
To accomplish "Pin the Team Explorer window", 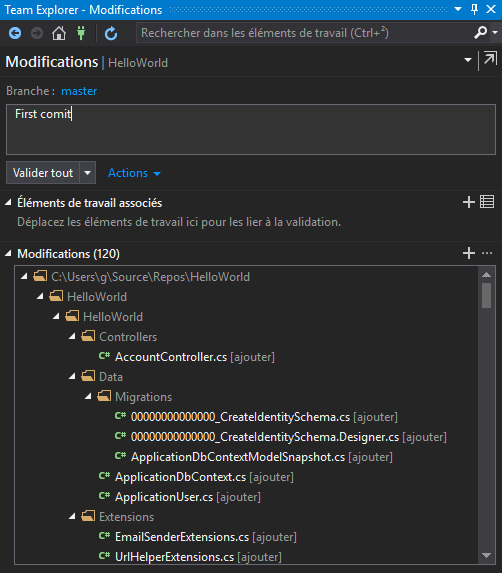I will click(x=474, y=10).
